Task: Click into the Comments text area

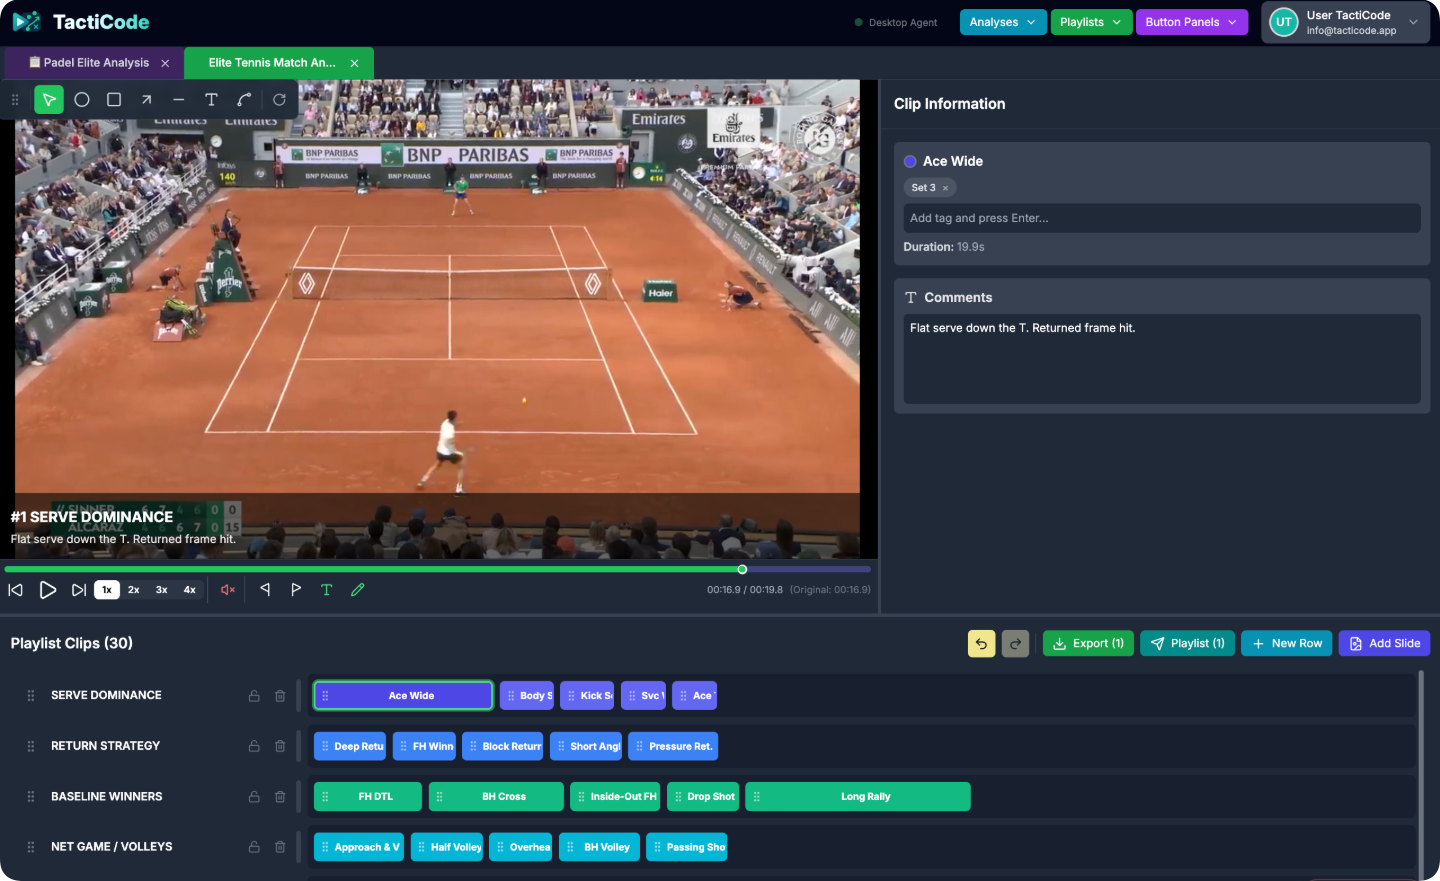Action: tap(1162, 359)
